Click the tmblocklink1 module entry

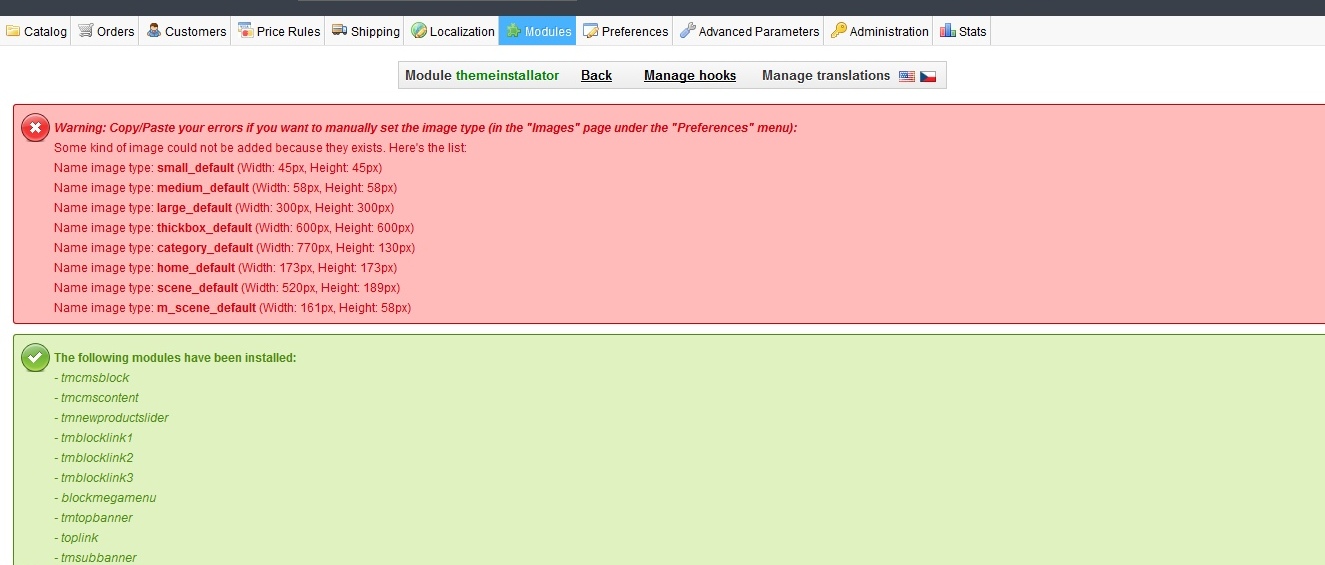(x=94, y=438)
